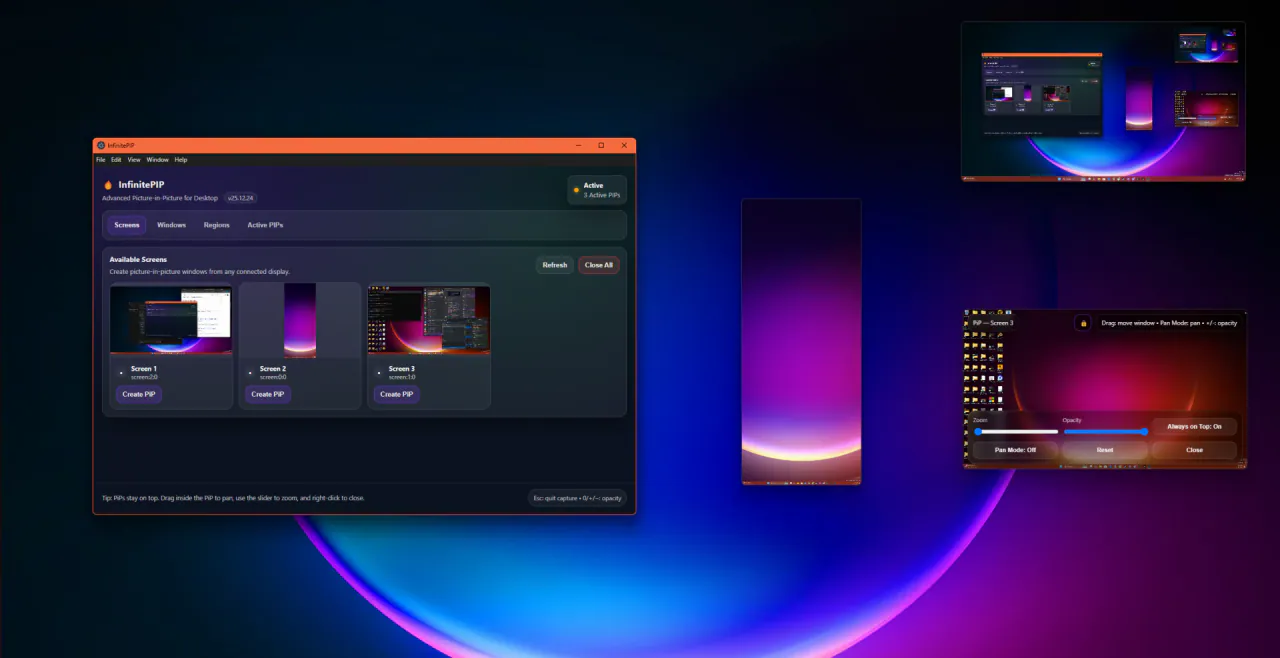The image size is (1280, 658).
Task: Click the InfinitePIP title bar app icon
Action: [x=101, y=145]
